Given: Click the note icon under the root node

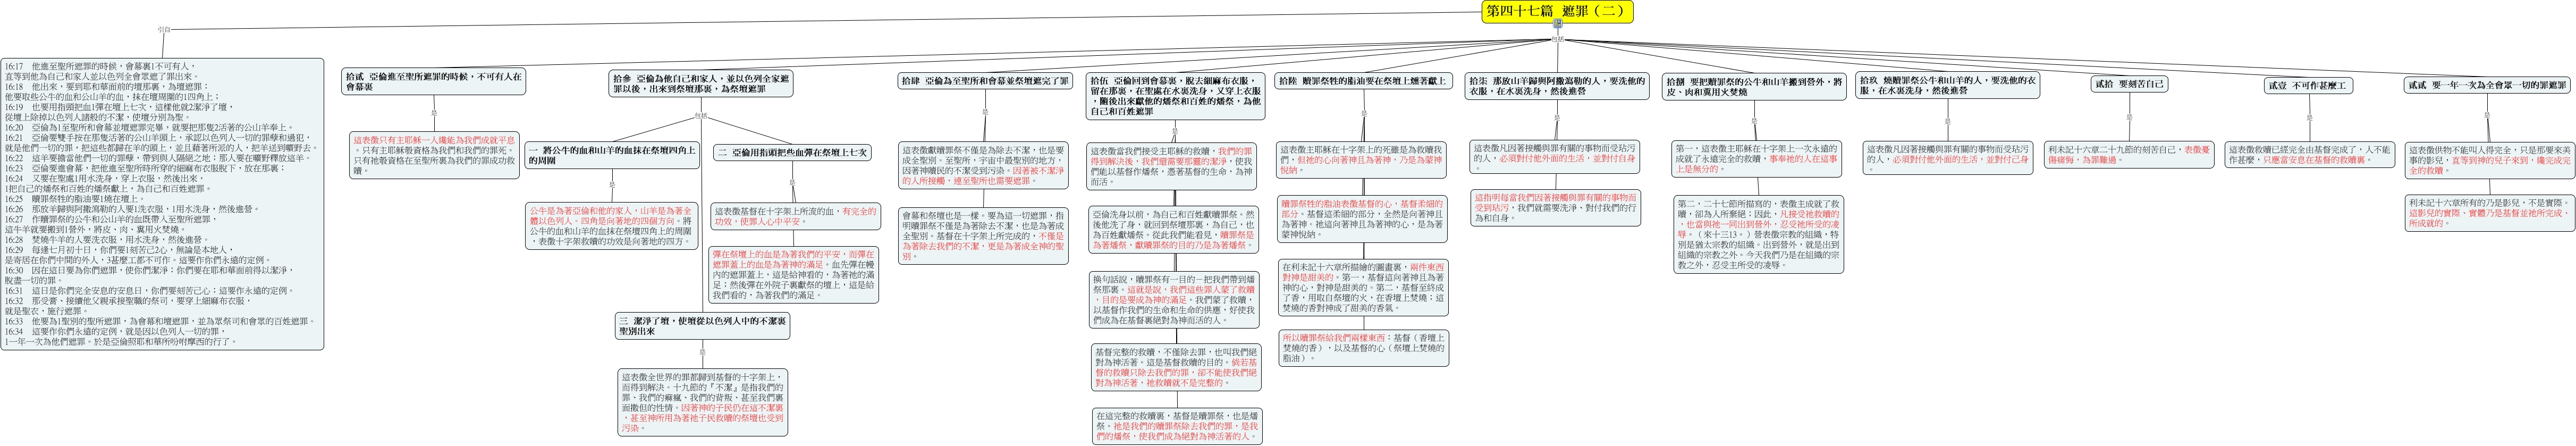Looking at the screenshot, I should click(x=1557, y=24).
